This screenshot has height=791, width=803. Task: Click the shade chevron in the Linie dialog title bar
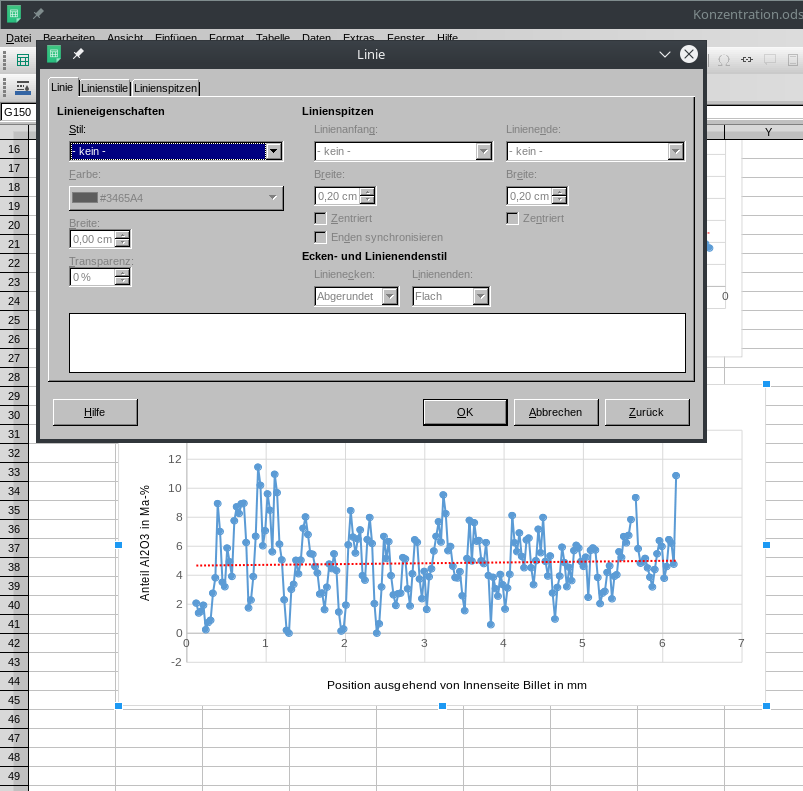tap(665, 54)
